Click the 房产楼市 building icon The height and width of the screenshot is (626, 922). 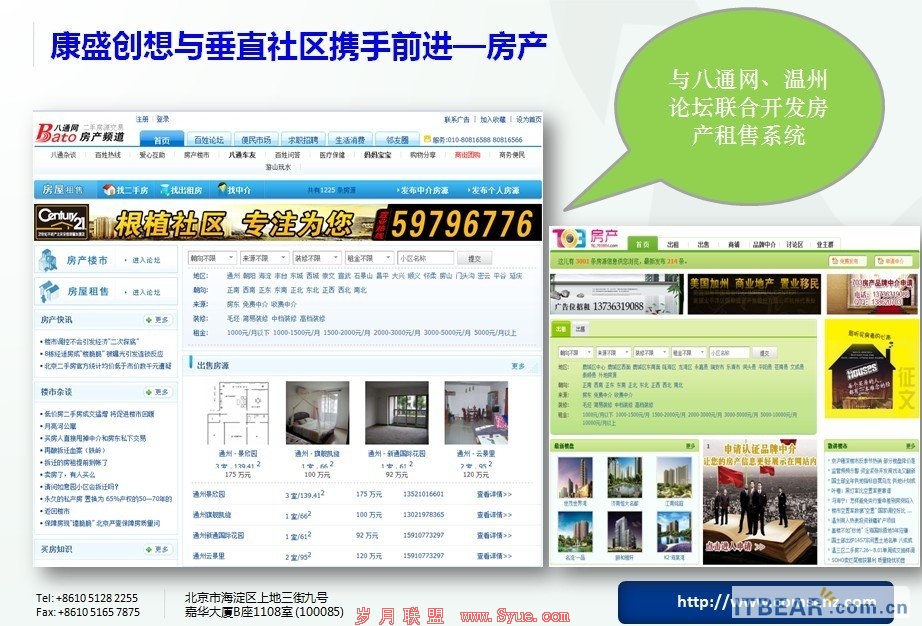pos(47,259)
